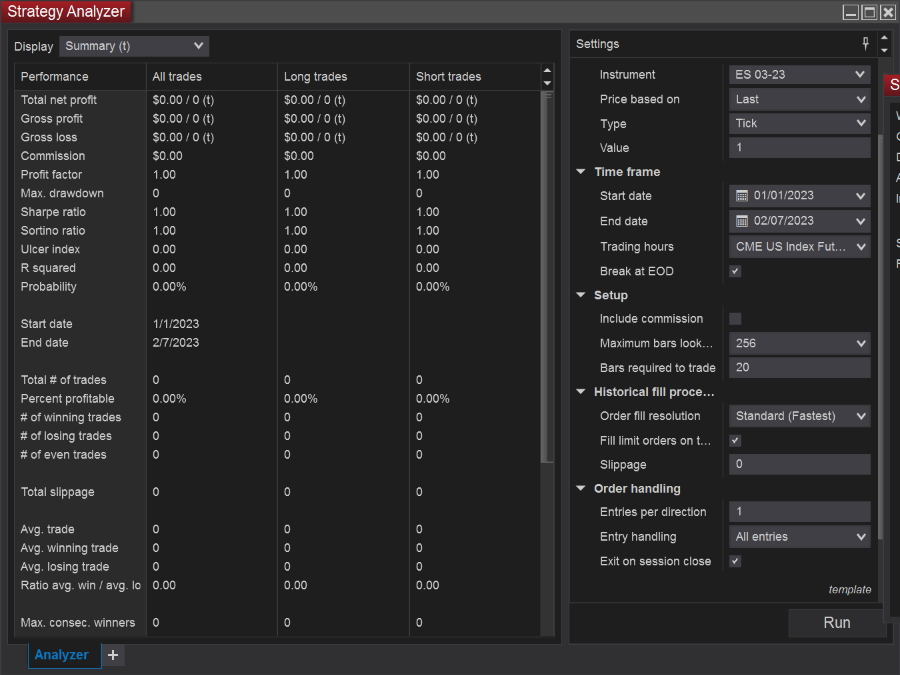Select the Commission row label
The width and height of the screenshot is (900, 675).
(53, 156)
